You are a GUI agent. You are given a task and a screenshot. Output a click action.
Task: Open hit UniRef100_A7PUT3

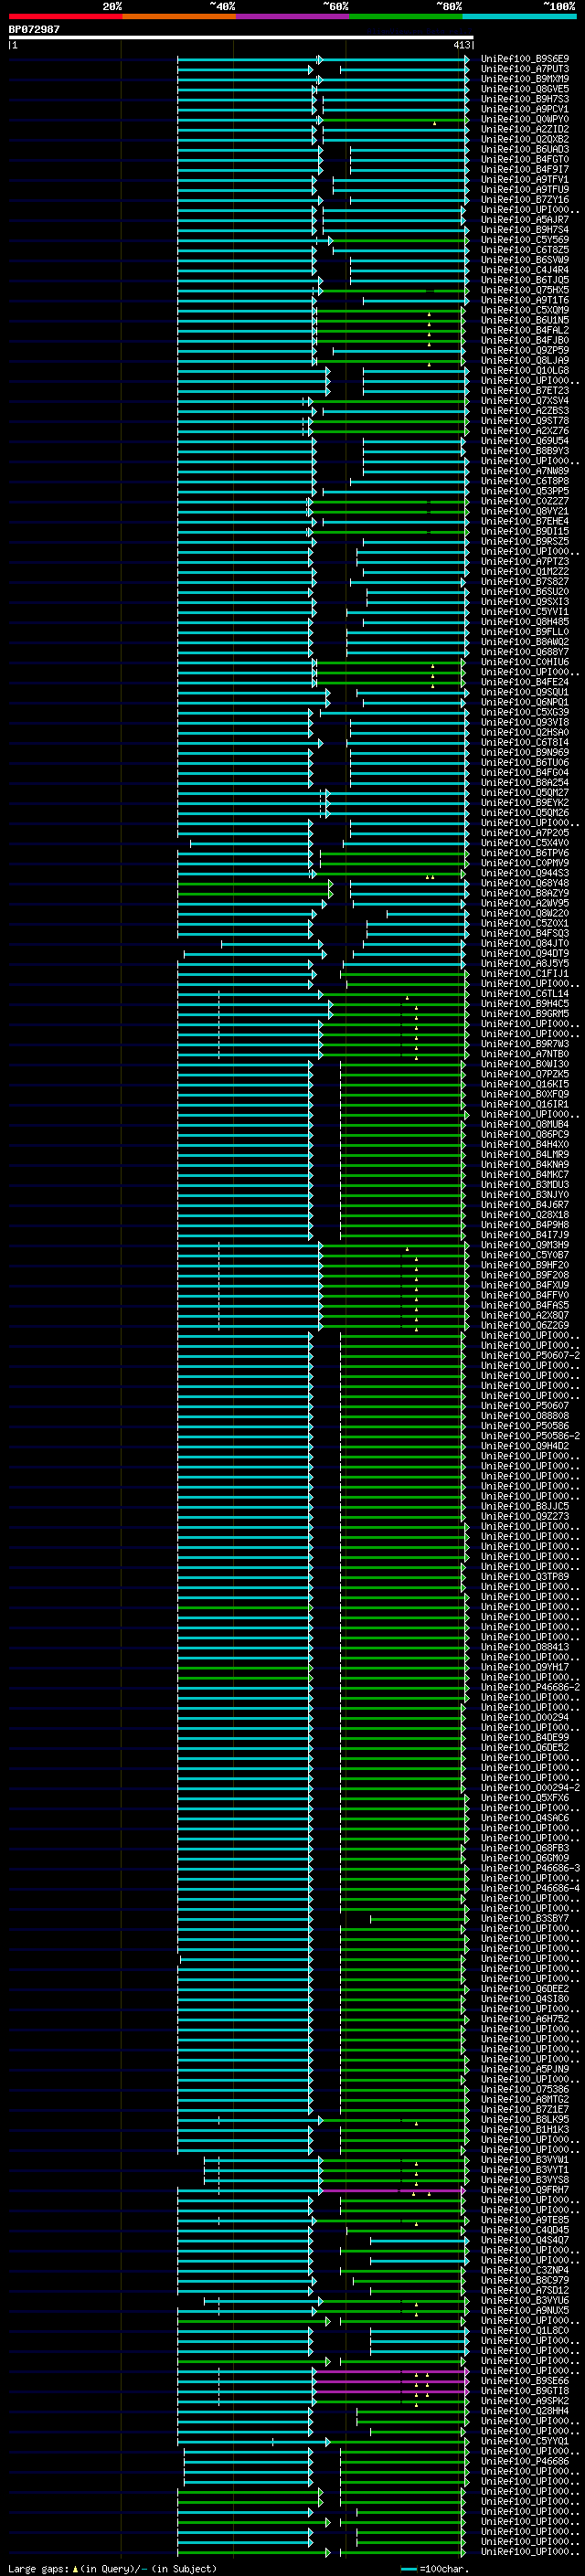(525, 69)
